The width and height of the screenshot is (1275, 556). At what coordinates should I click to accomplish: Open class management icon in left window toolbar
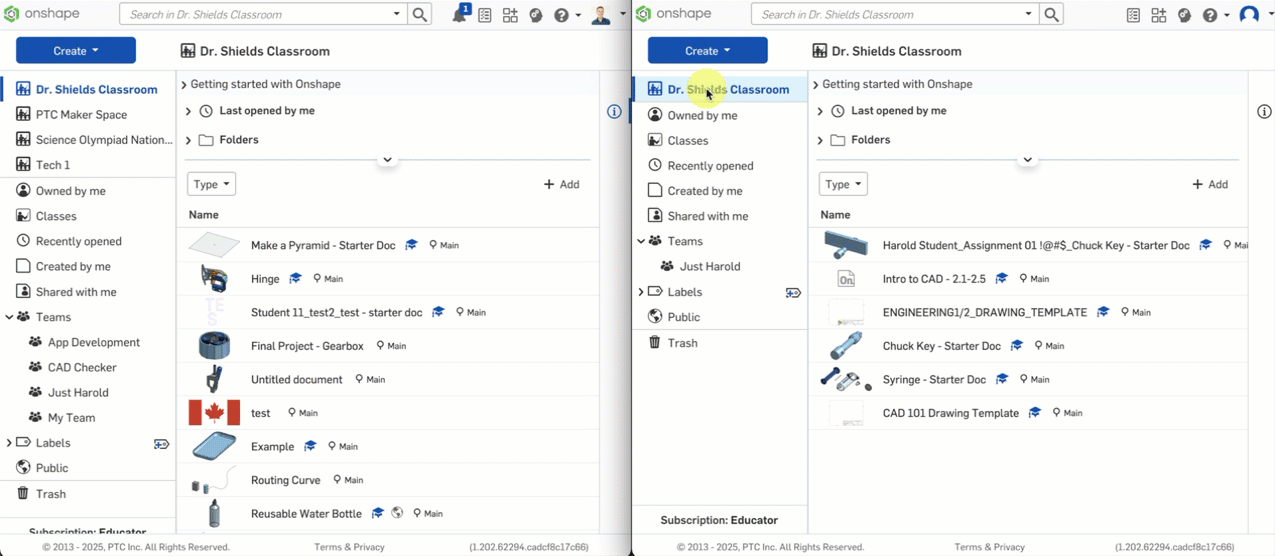click(485, 15)
